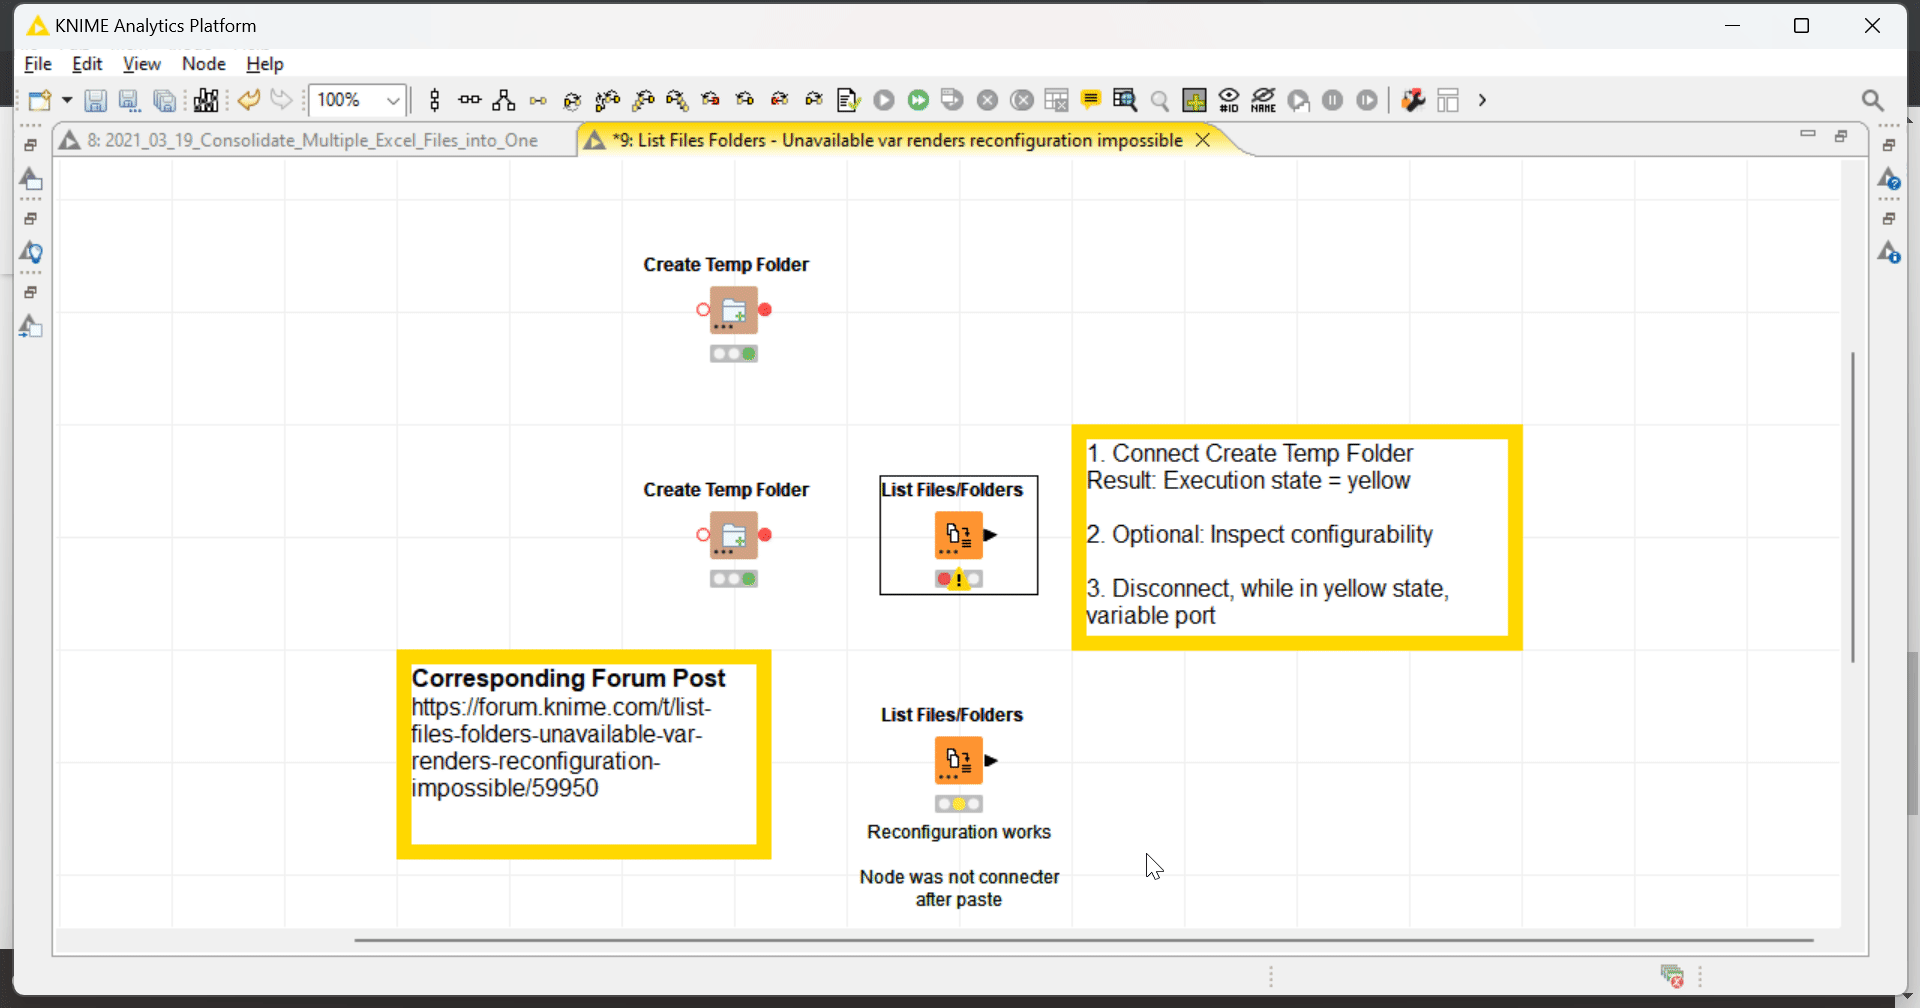Screen dimensions: 1920x1008
Task: Click the red output port of top Create Temp Folder
Action: [x=765, y=310]
